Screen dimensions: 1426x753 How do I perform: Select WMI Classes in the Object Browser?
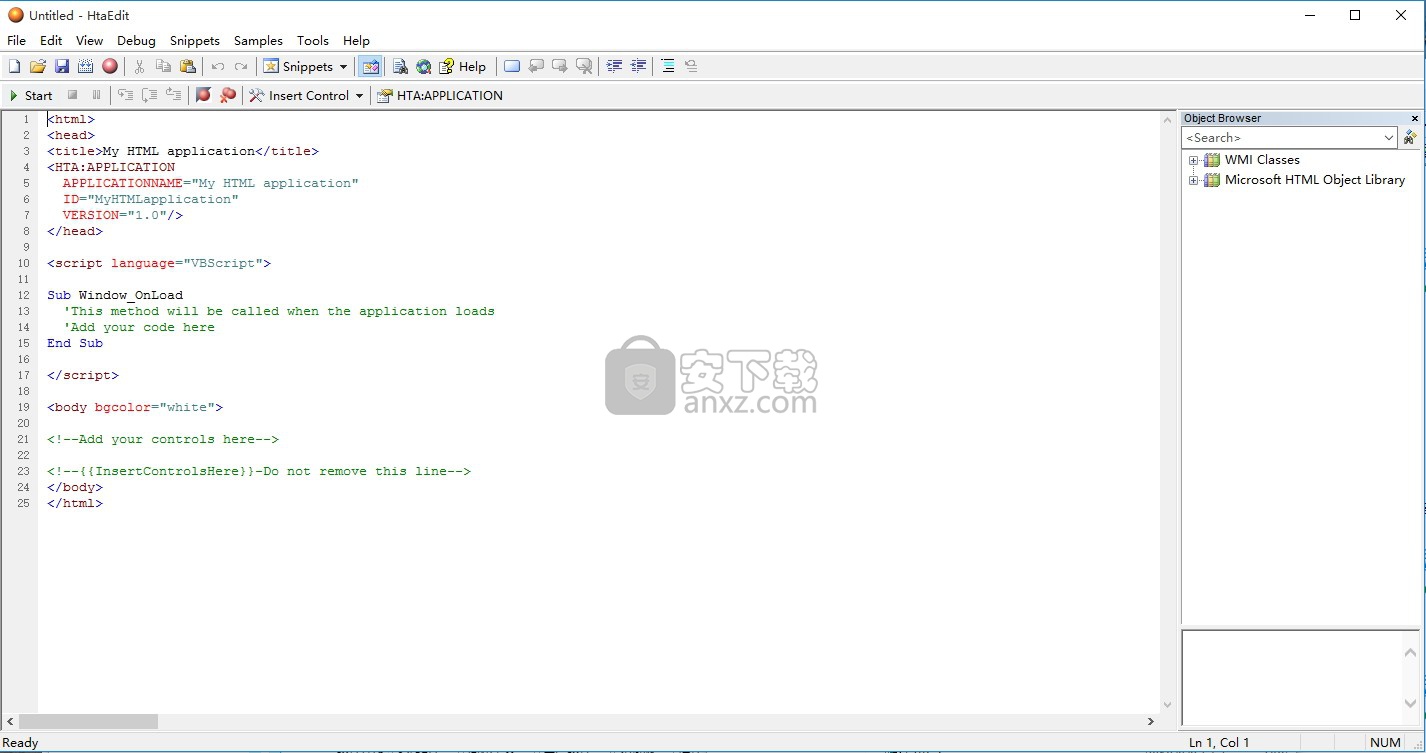point(1262,160)
